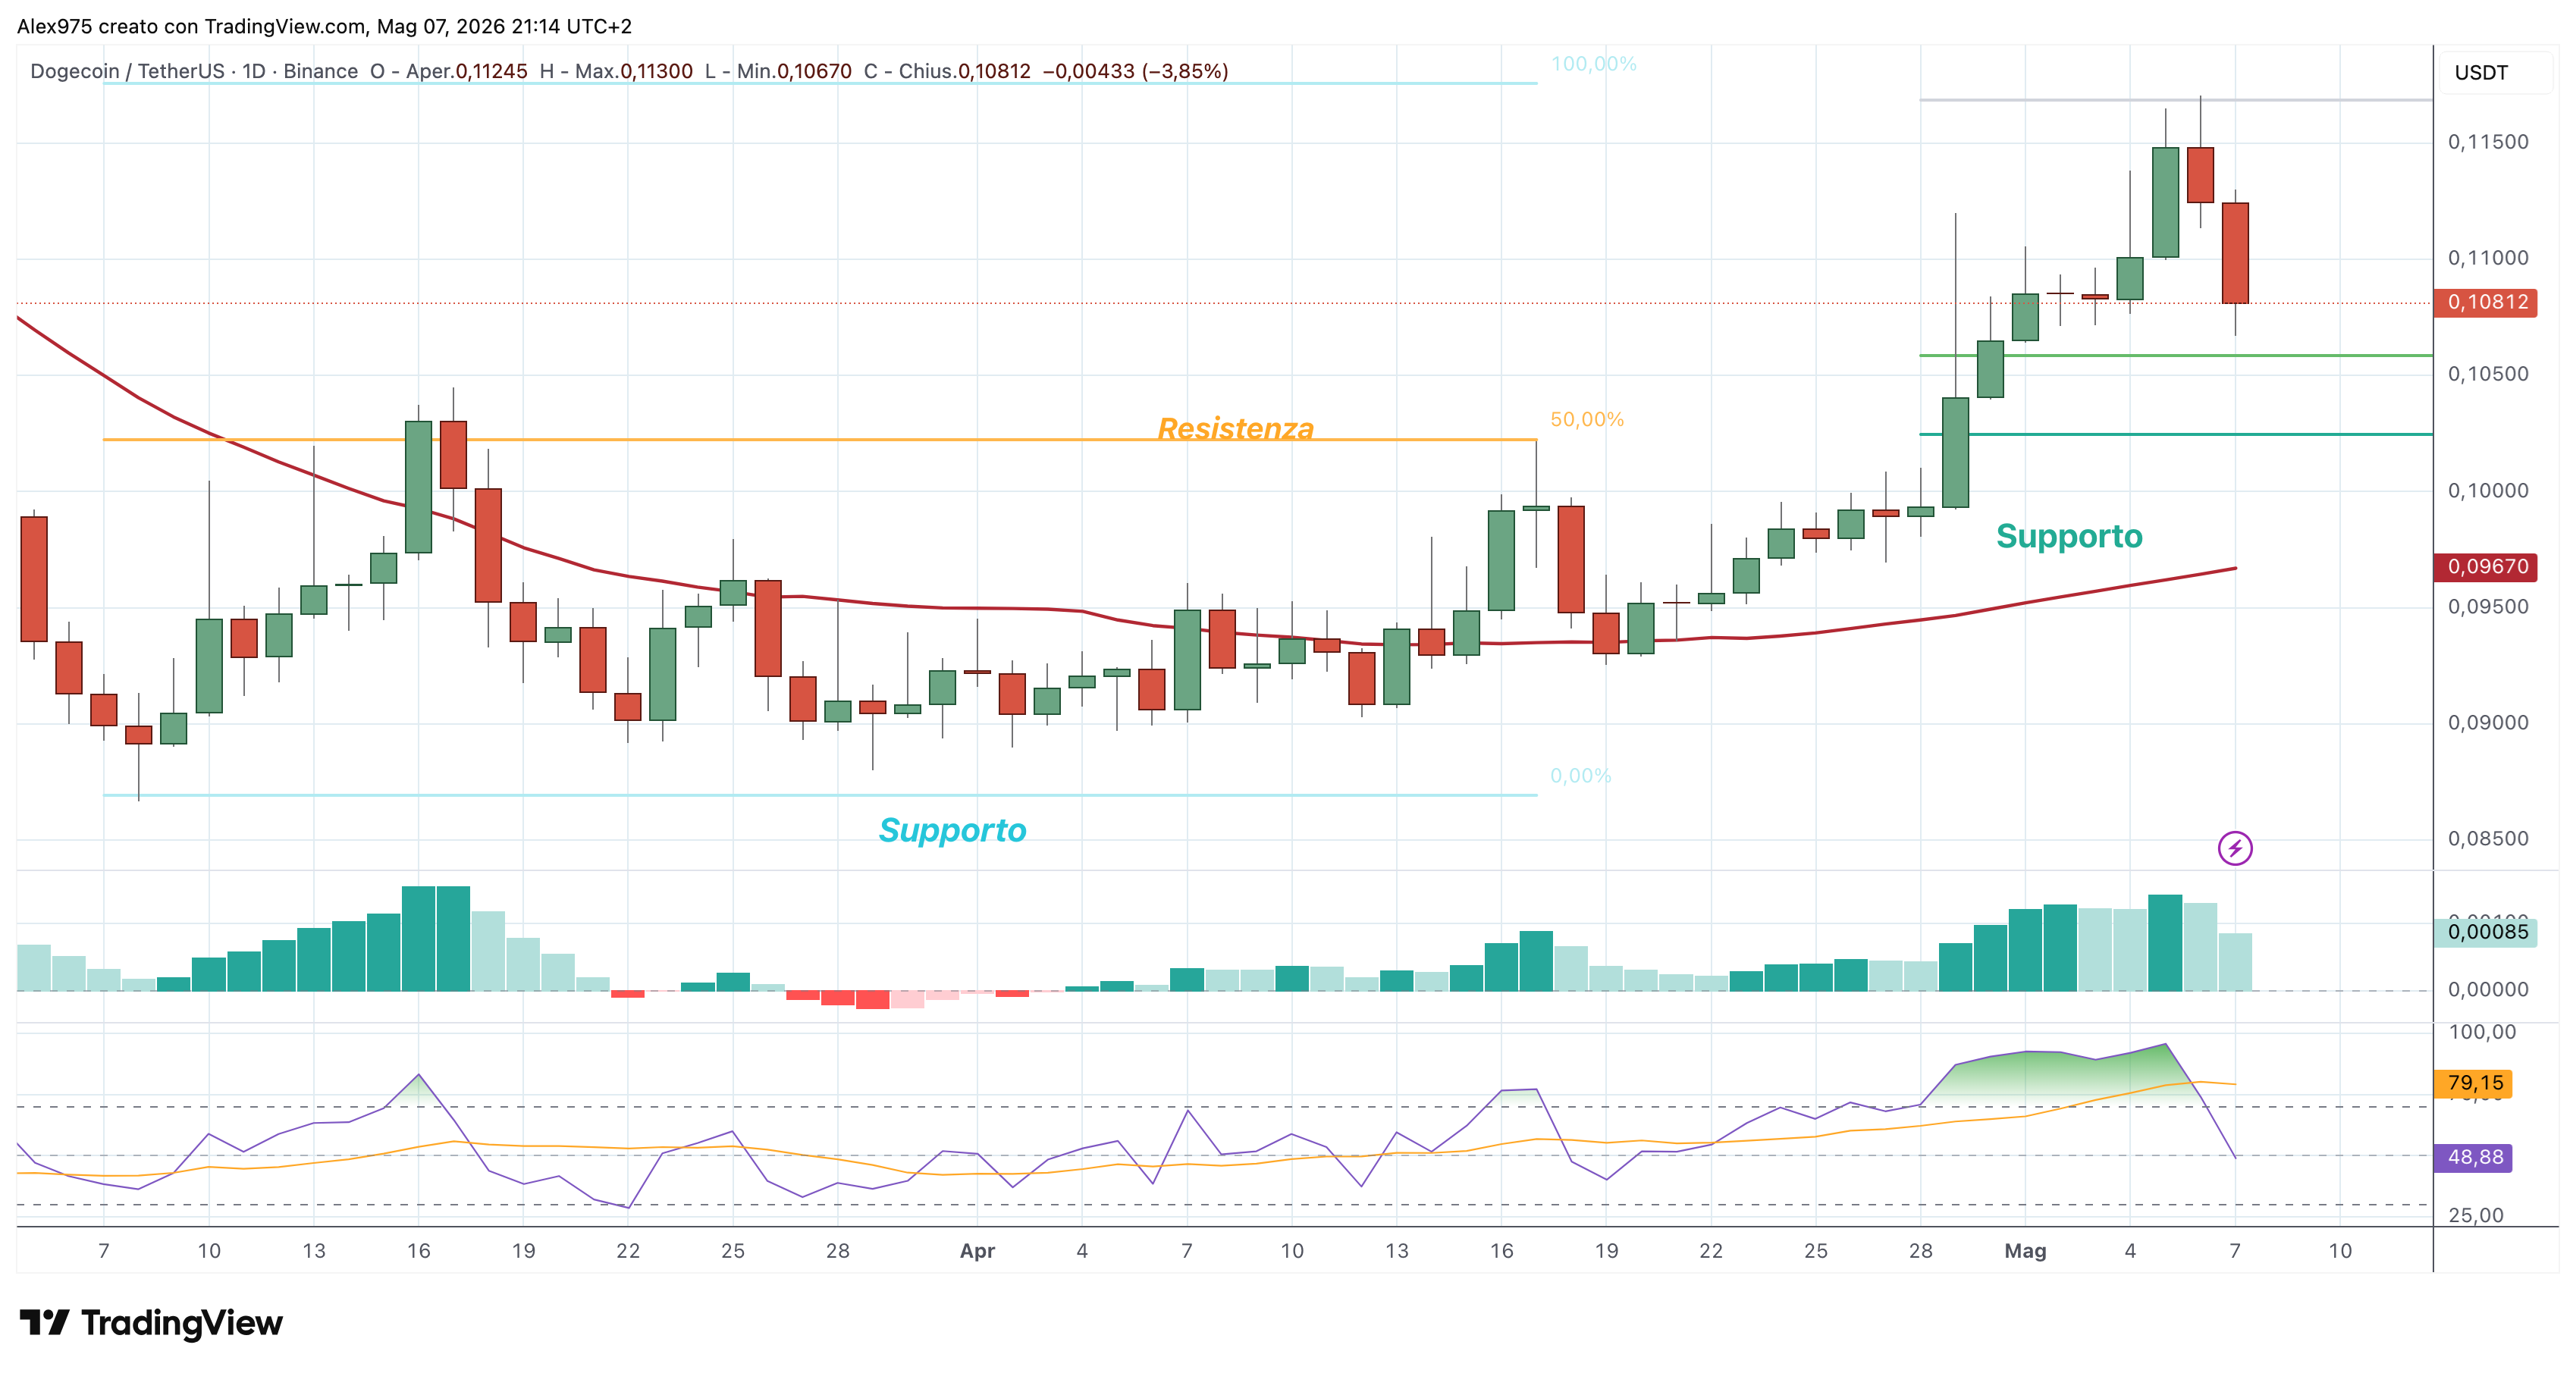Click the TradingView logo
Viewport: 2576px width, 1373px height.
[151, 1322]
